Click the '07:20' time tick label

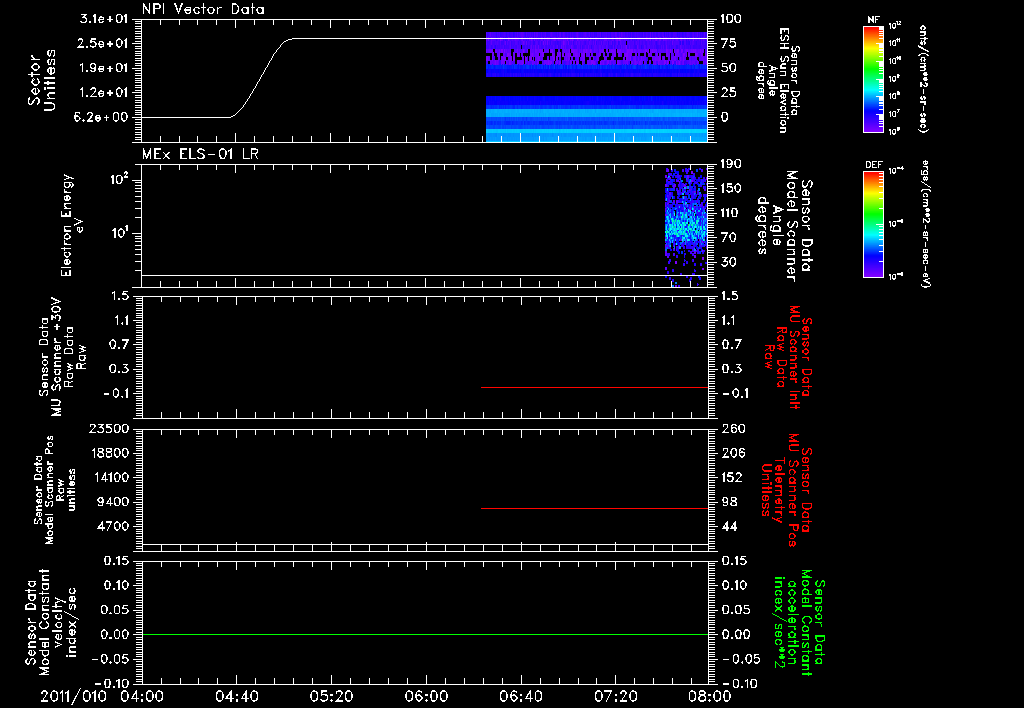(x=615, y=696)
